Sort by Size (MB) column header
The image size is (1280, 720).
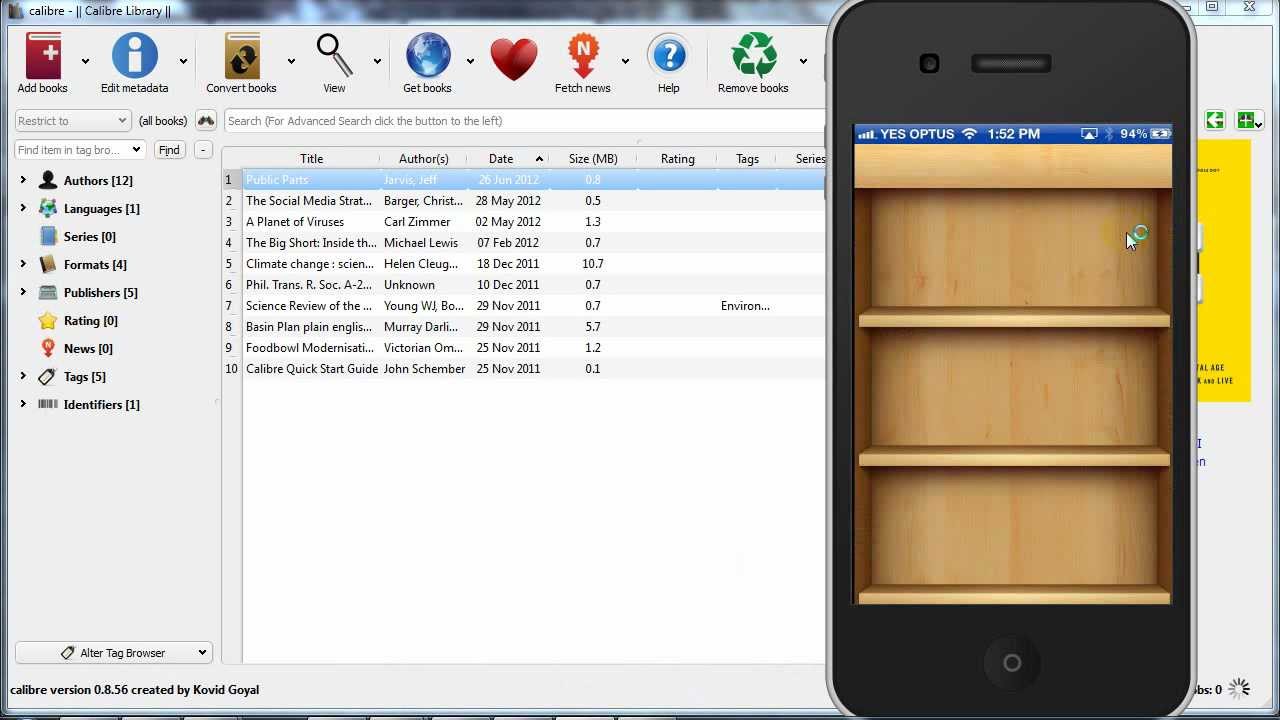coord(593,159)
